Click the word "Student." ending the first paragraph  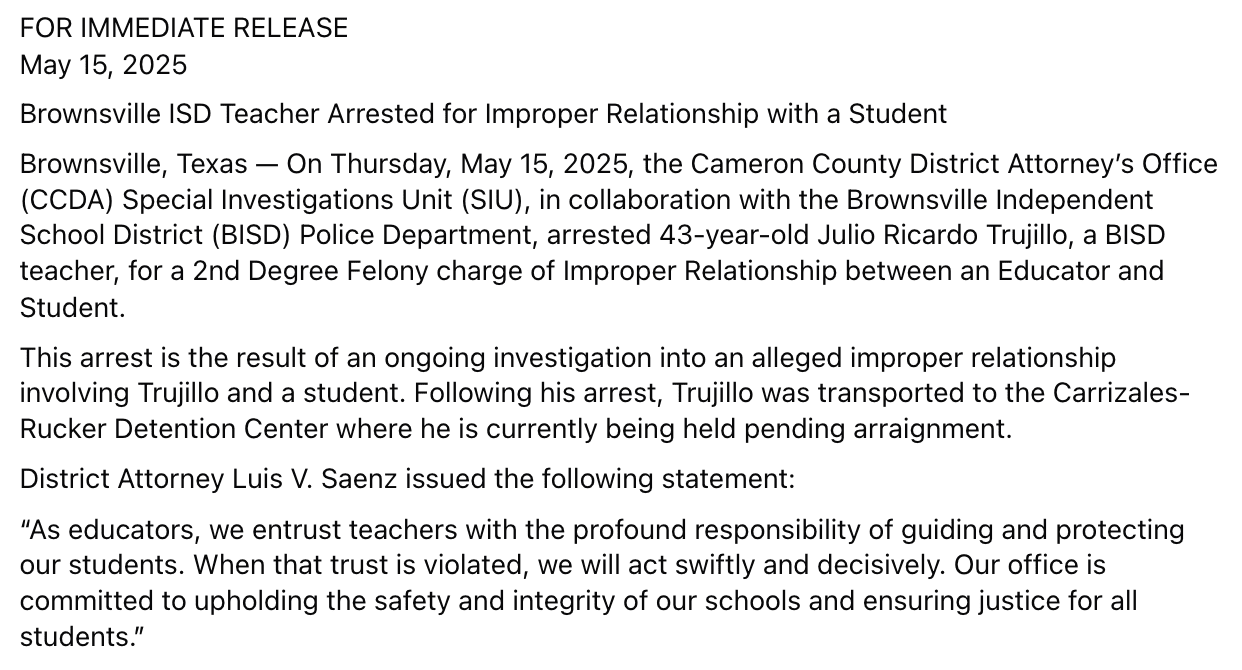(x=73, y=310)
